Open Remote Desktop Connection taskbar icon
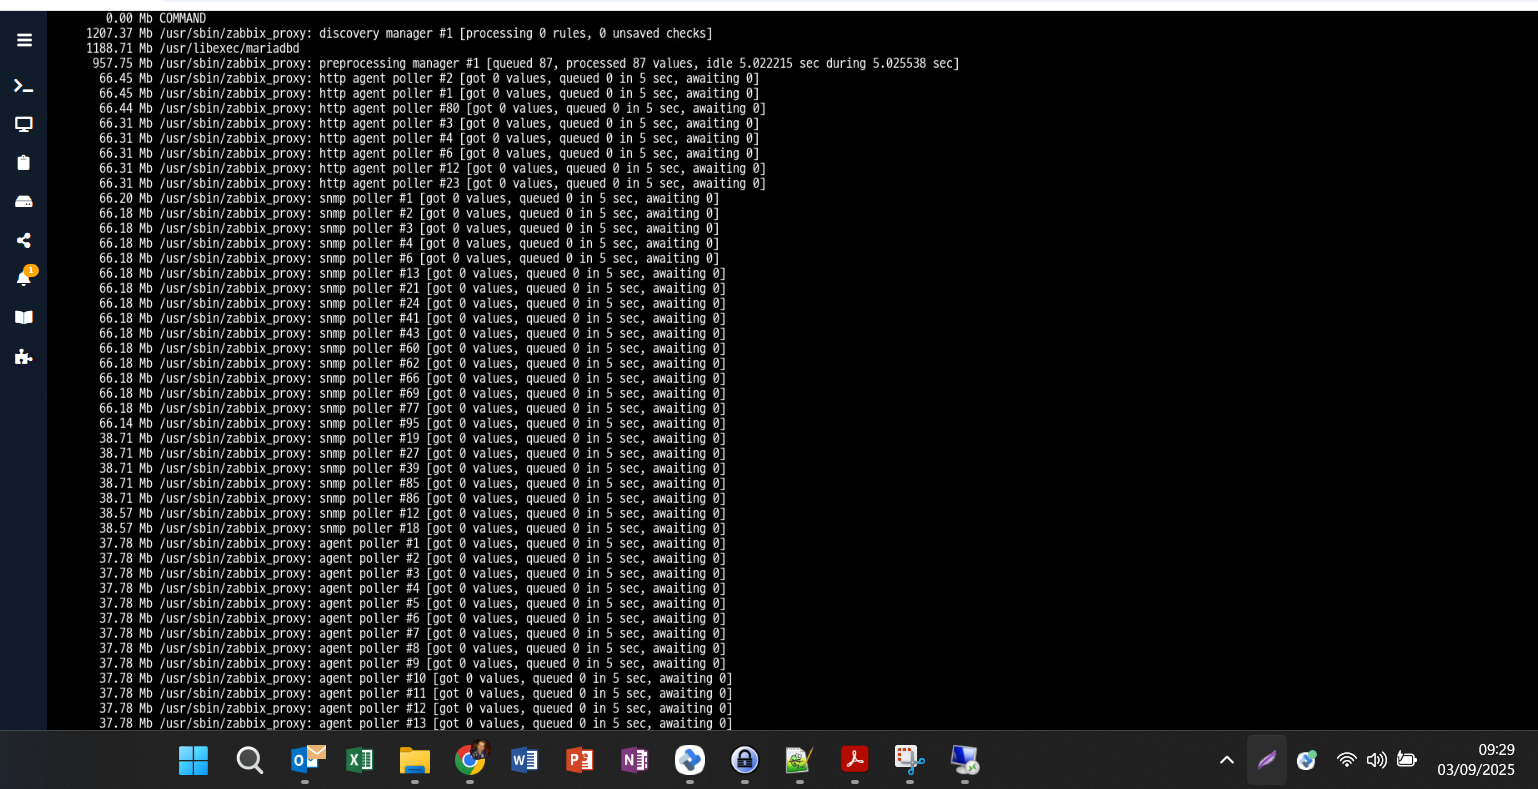The height and width of the screenshot is (789, 1538). tap(964, 761)
